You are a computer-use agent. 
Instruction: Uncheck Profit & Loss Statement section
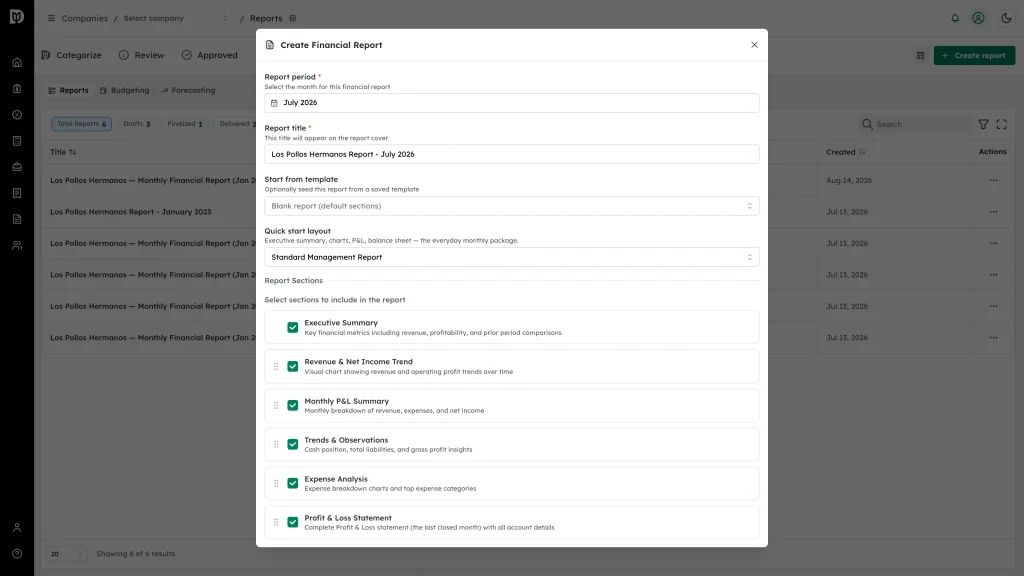pos(293,522)
